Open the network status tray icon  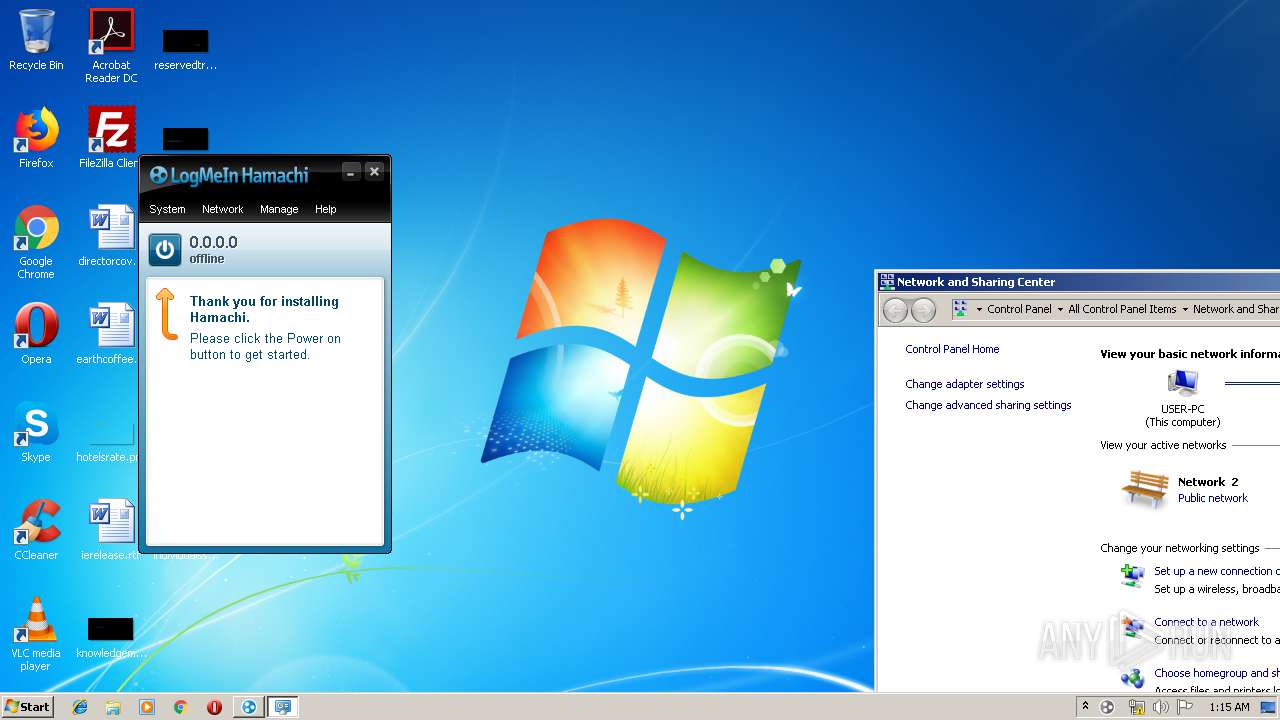(1136, 707)
